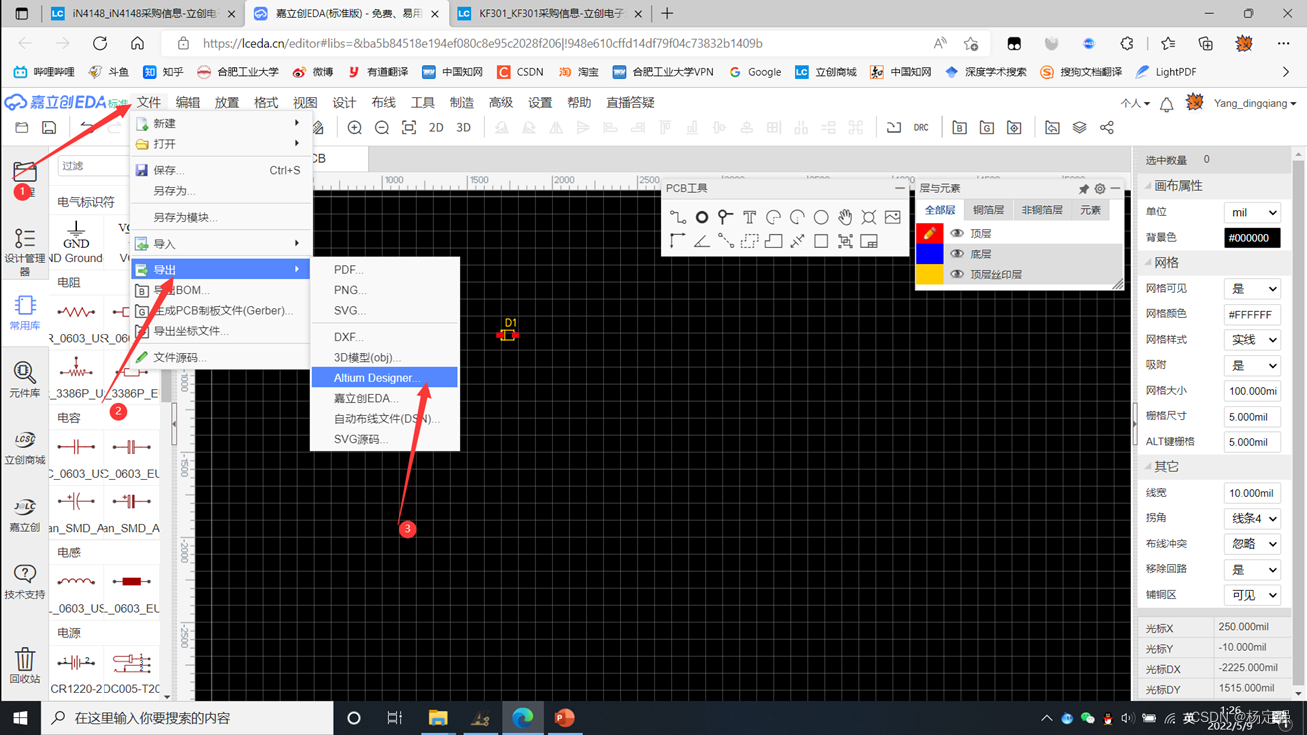
Task: Select the Pad tool in PCB工具
Action: tap(702, 217)
